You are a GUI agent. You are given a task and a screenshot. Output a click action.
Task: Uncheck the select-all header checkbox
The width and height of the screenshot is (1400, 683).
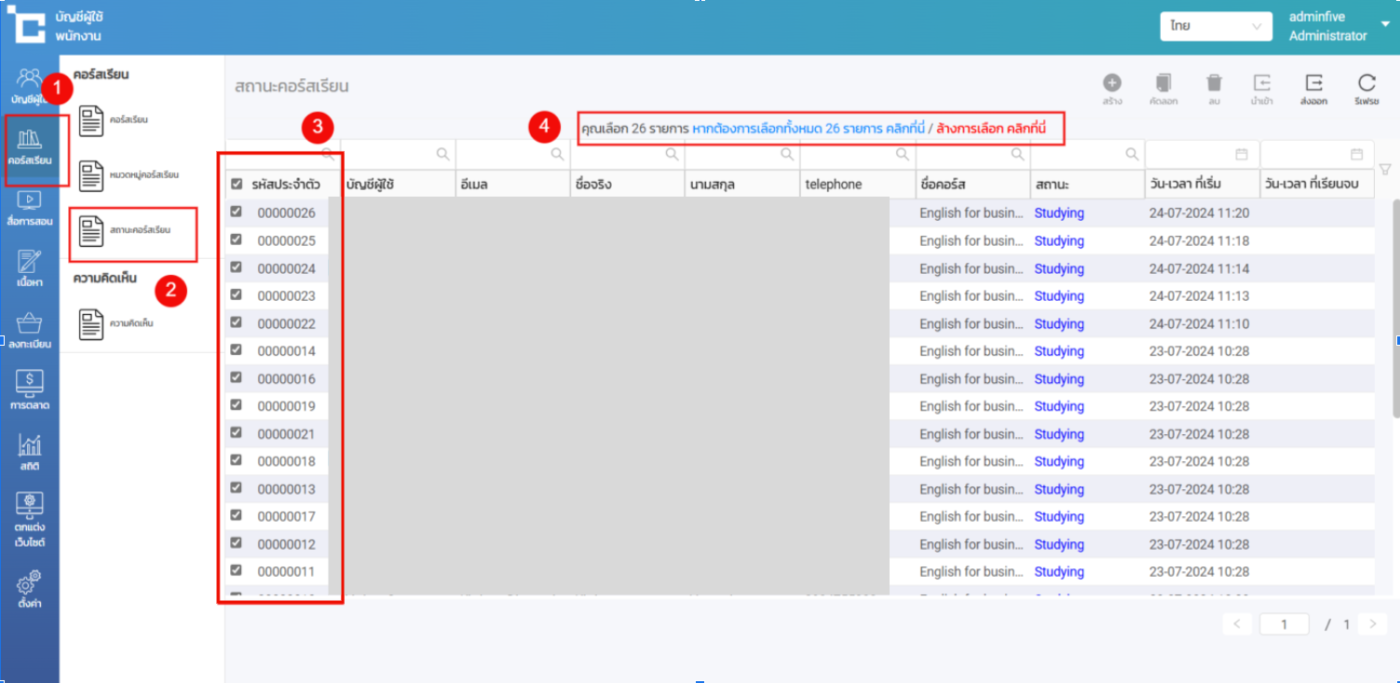point(236,184)
